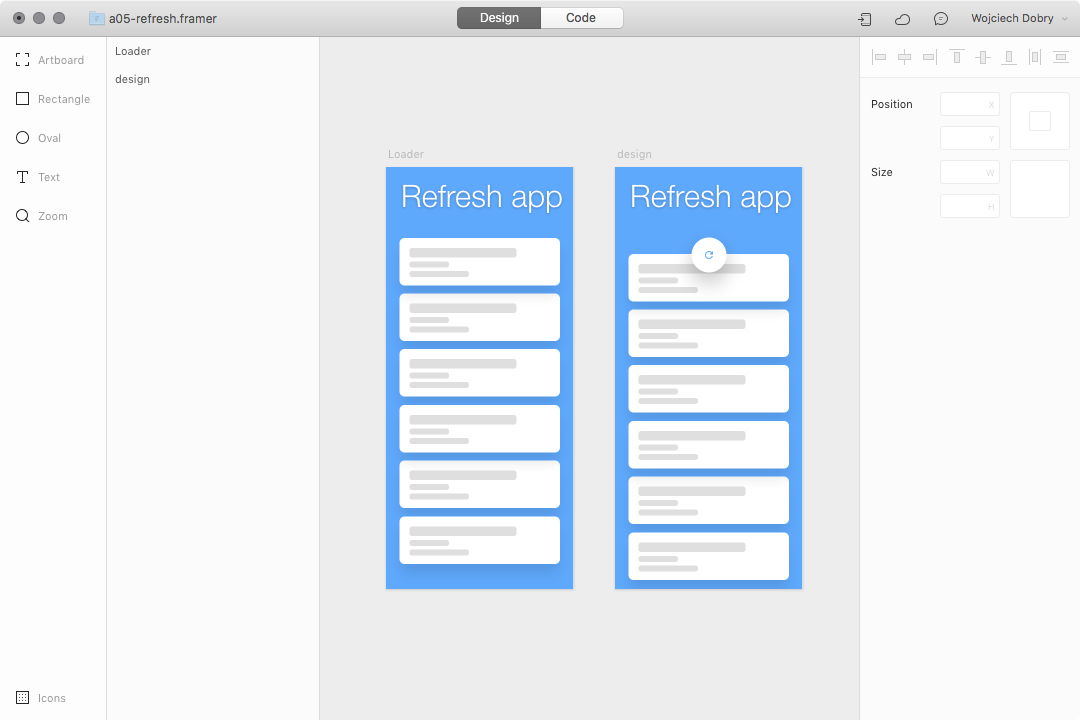
Task: Click the Size W input field
Action: click(969, 172)
